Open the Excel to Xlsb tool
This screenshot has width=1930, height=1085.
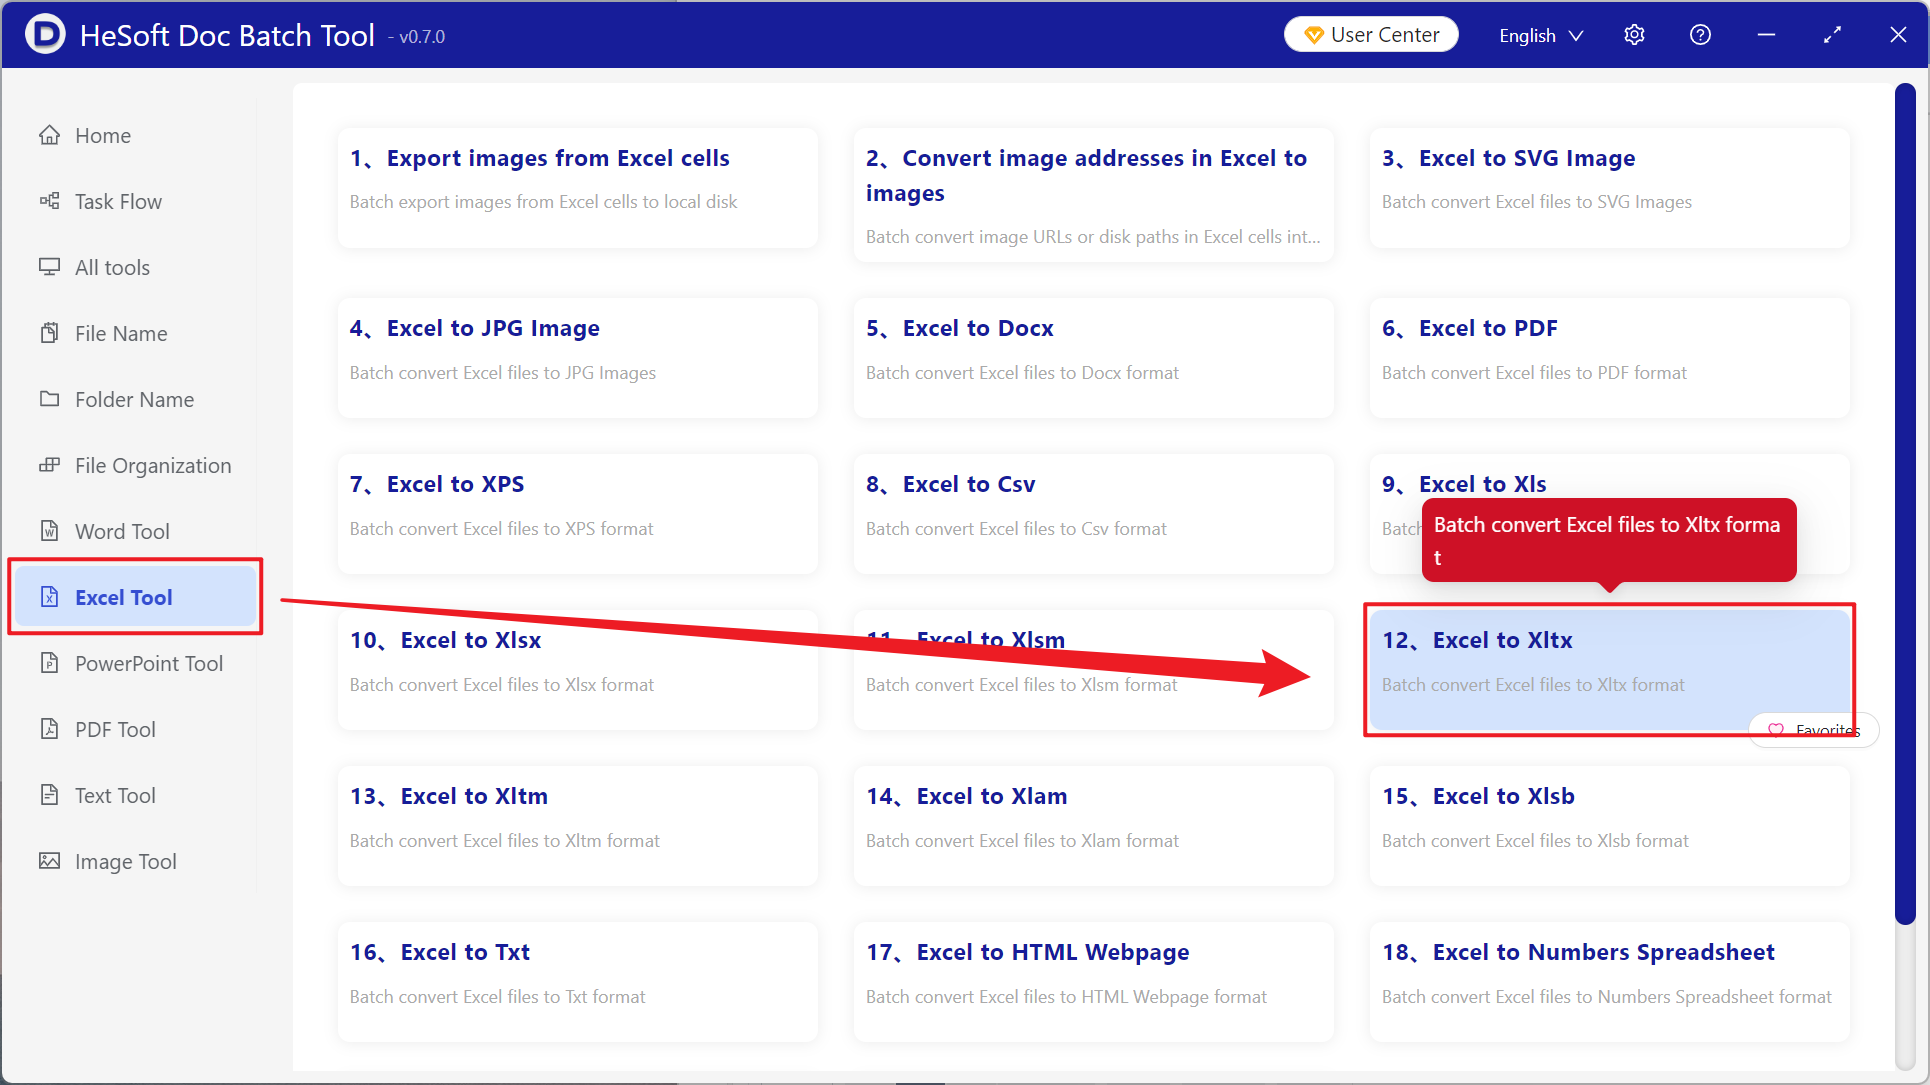[1610, 826]
